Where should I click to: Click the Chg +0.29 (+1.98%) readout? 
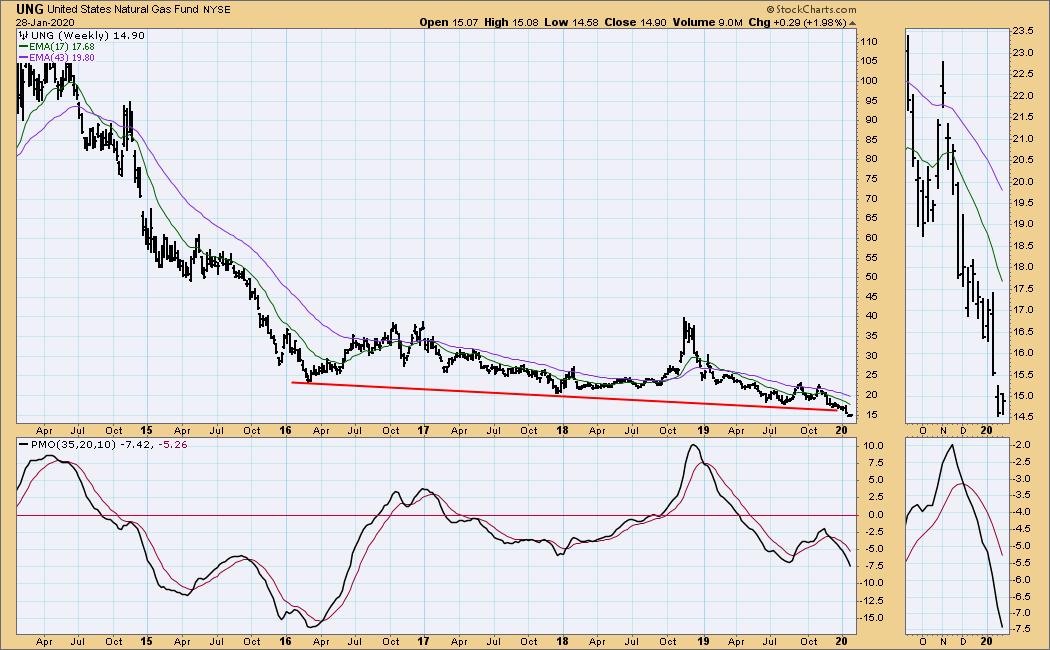803,22
